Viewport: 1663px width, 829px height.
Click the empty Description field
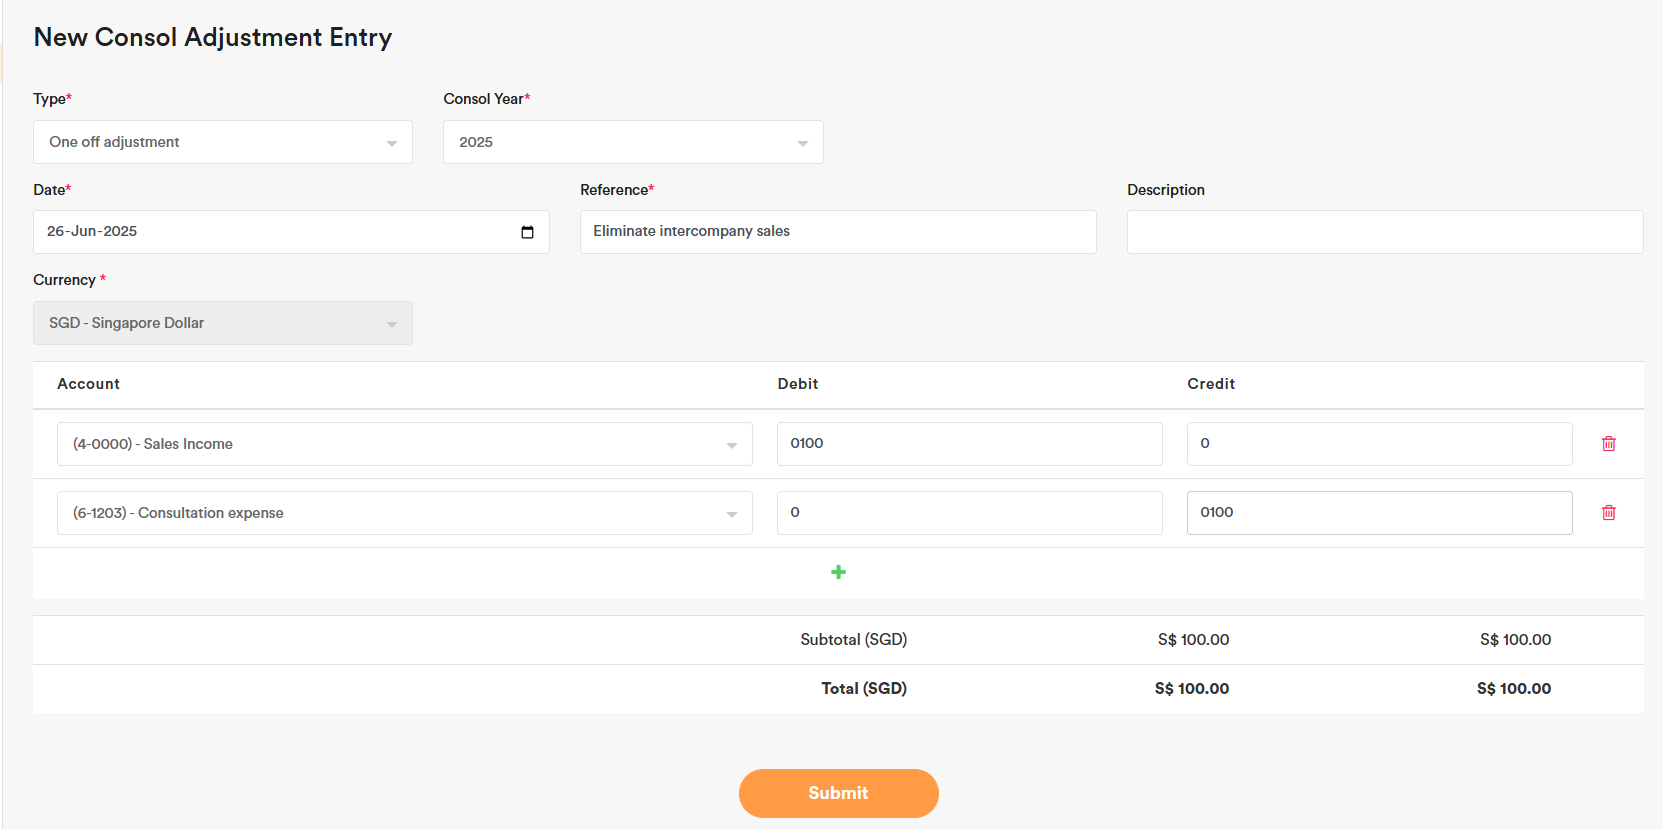tap(1385, 232)
